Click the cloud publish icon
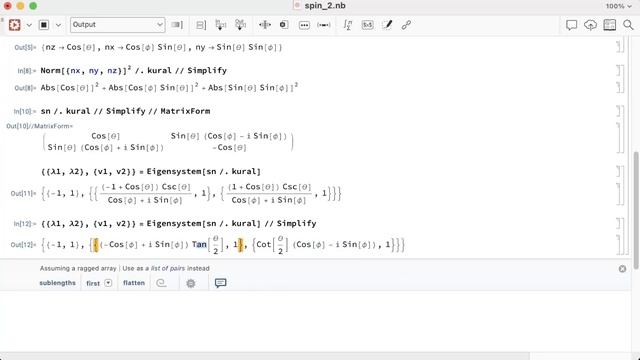The width and height of the screenshot is (640, 360). [590, 25]
